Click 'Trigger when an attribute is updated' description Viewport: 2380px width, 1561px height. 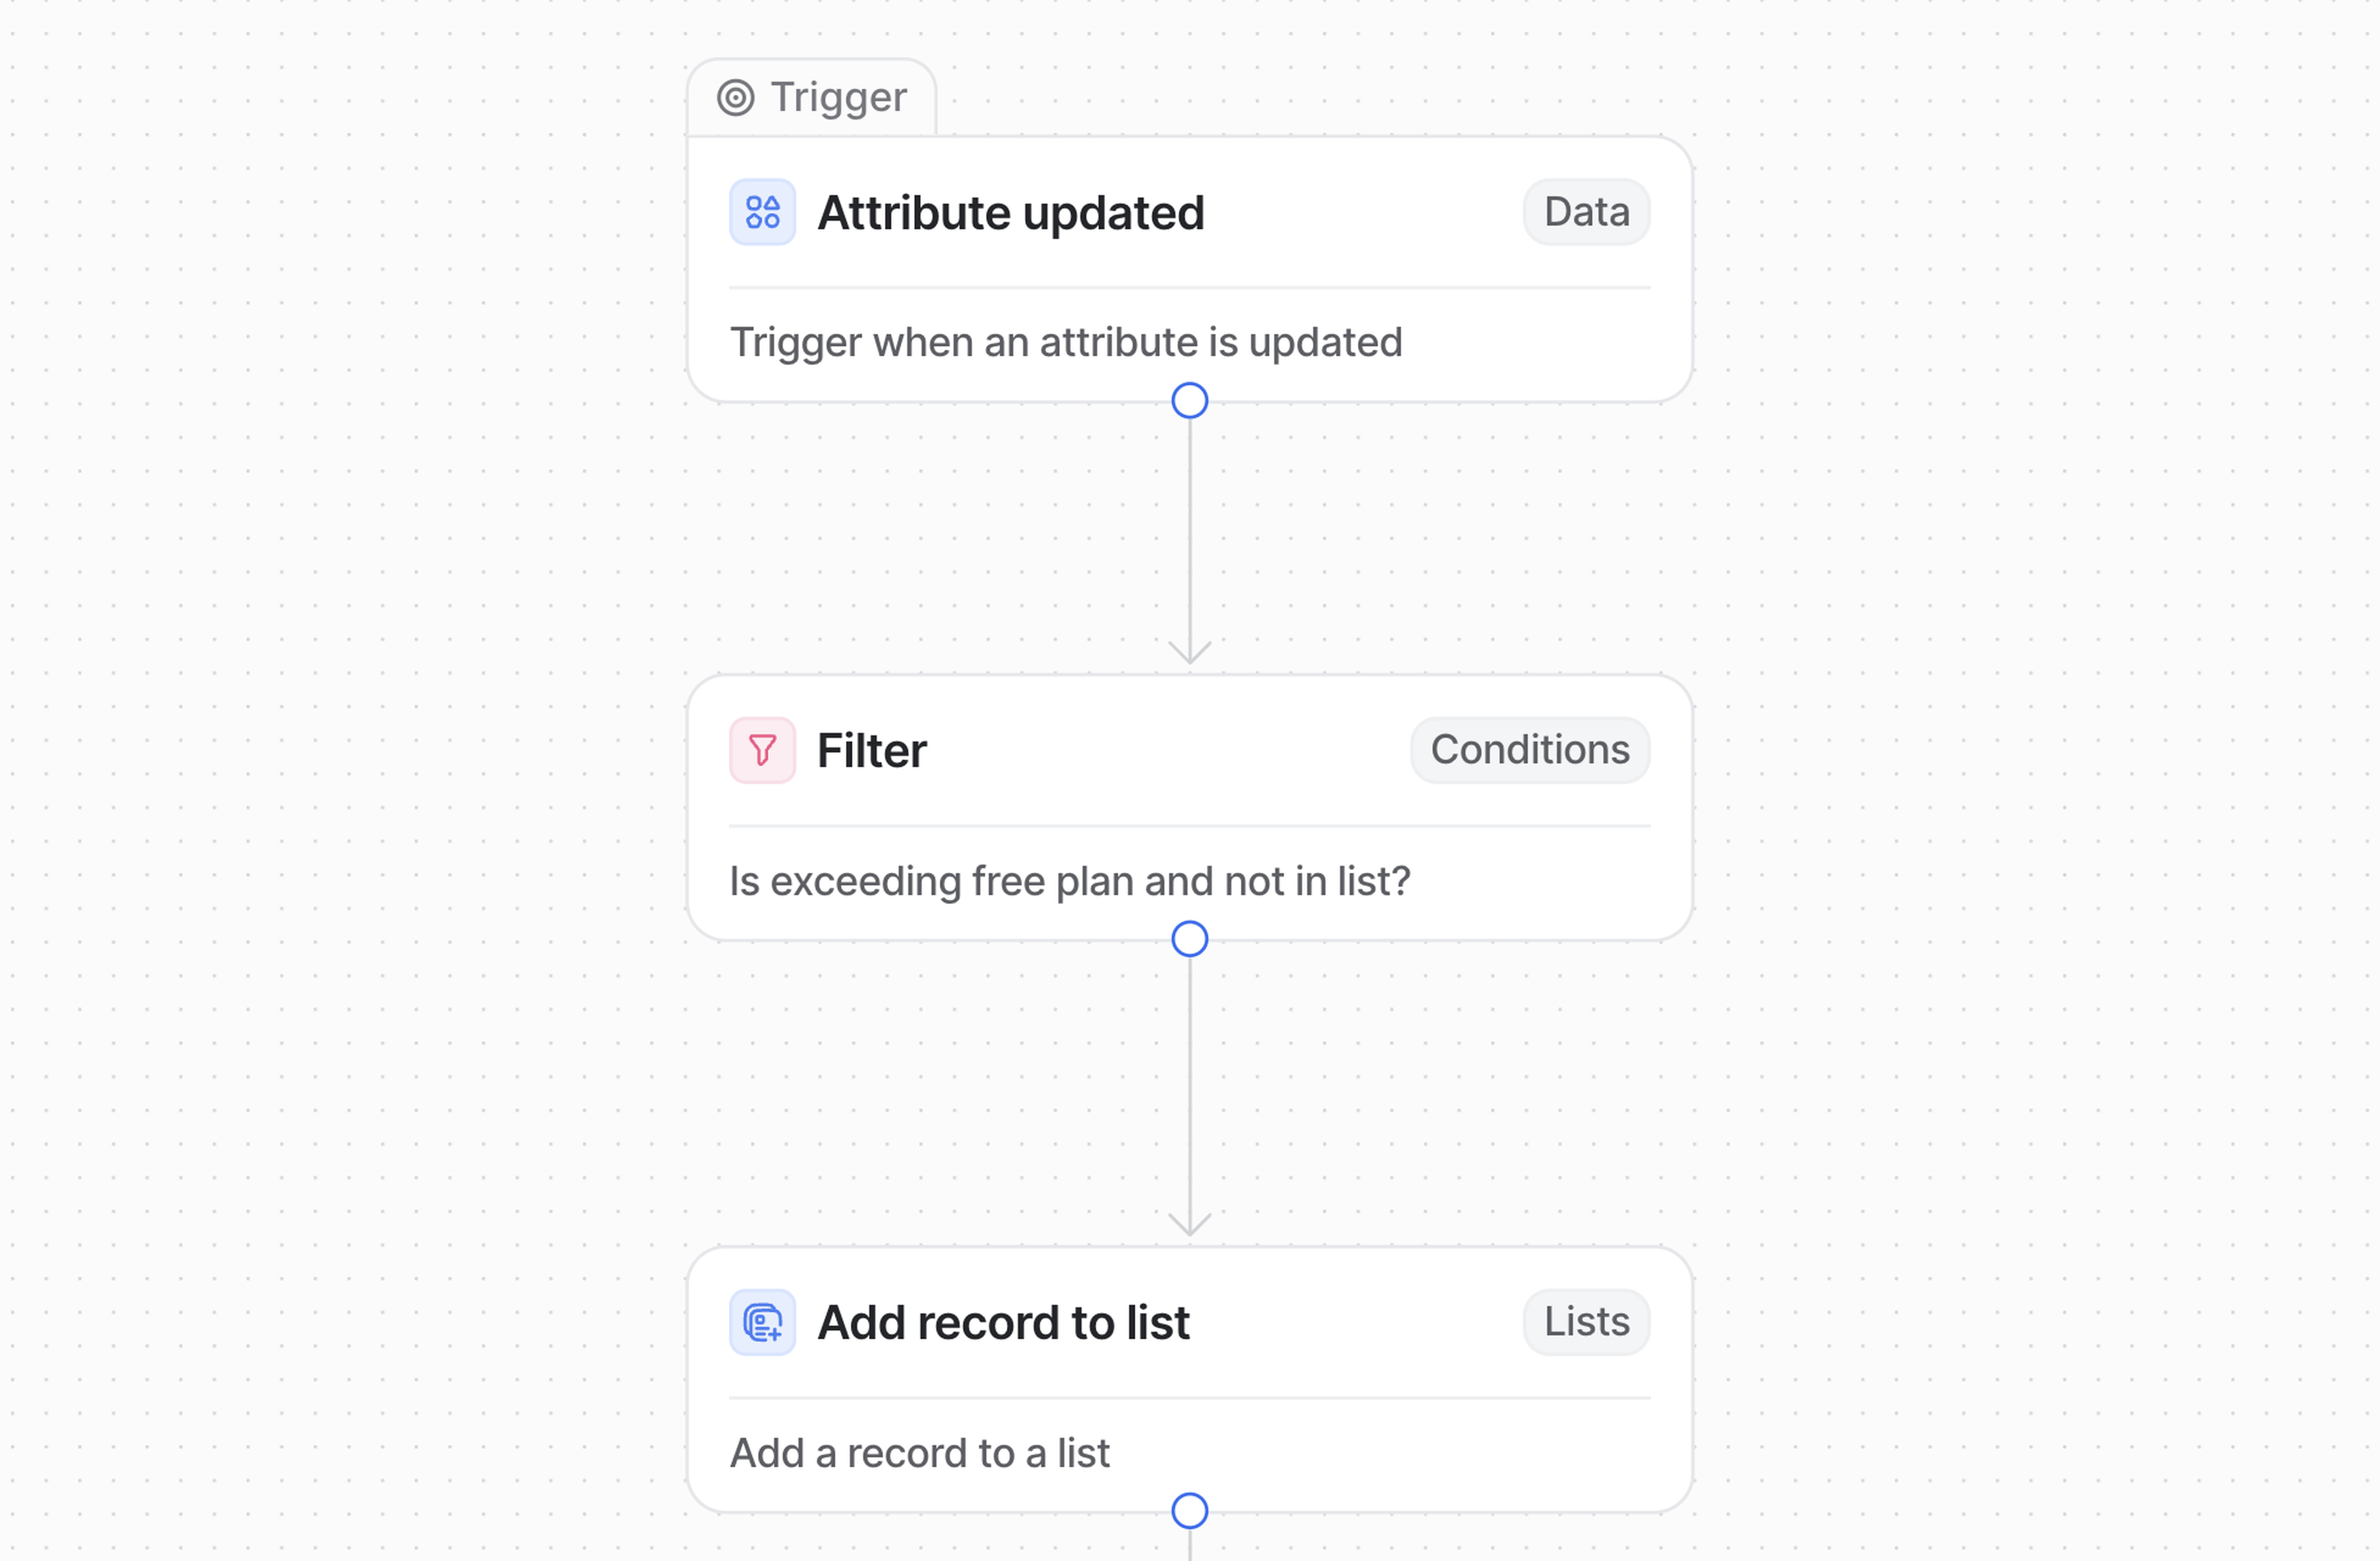pyautogui.click(x=1065, y=343)
